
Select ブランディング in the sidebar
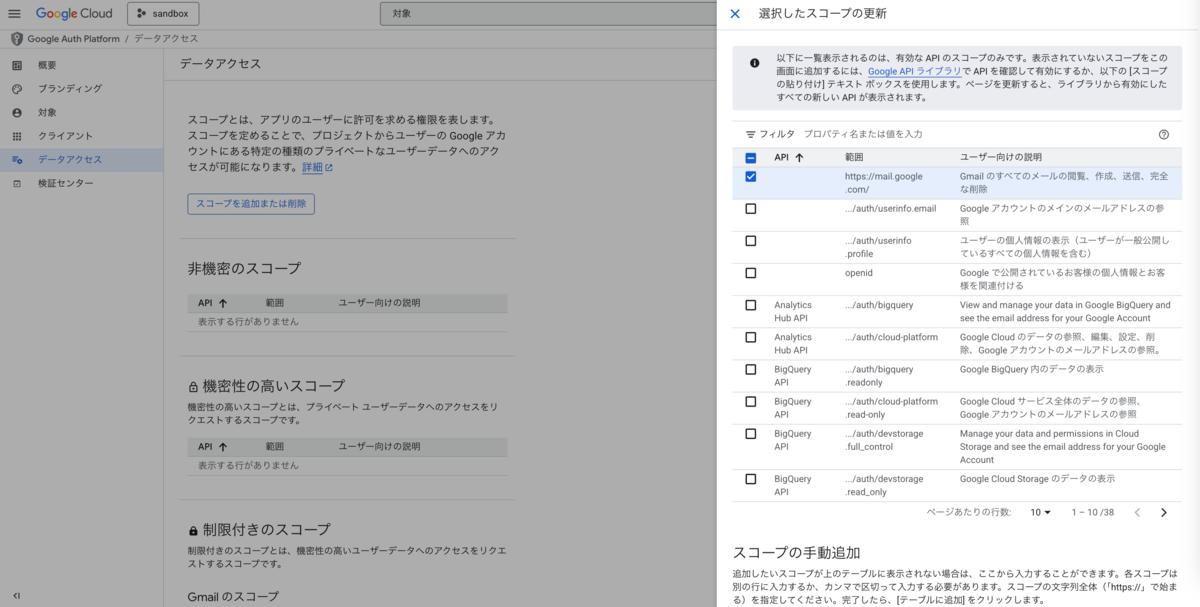[70, 89]
